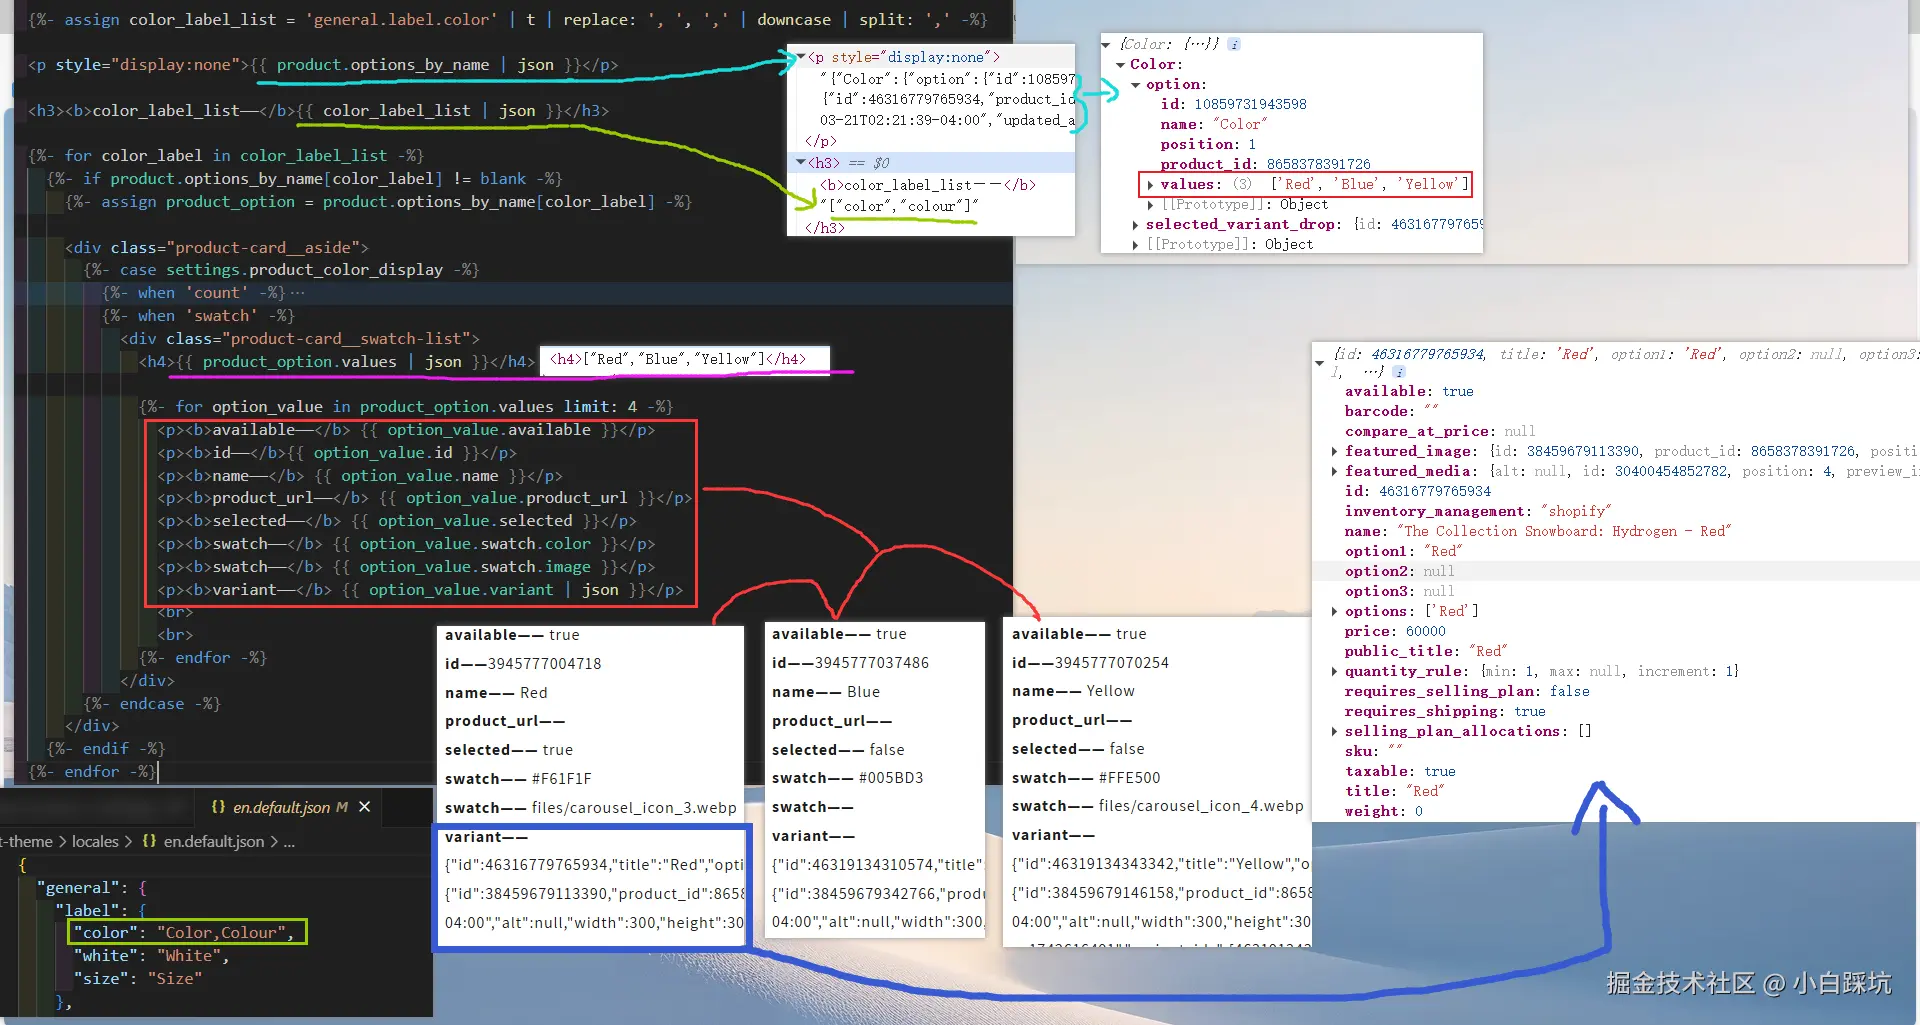Click the breadcrumb ellipsis after en.default.json
1920x1025 pixels.
[289, 842]
